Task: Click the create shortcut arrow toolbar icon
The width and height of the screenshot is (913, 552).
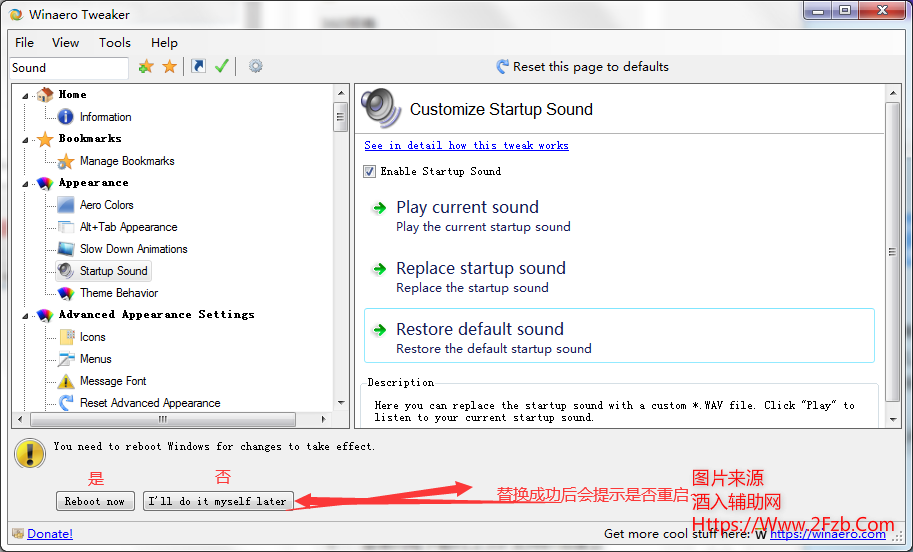Action: coord(198,66)
